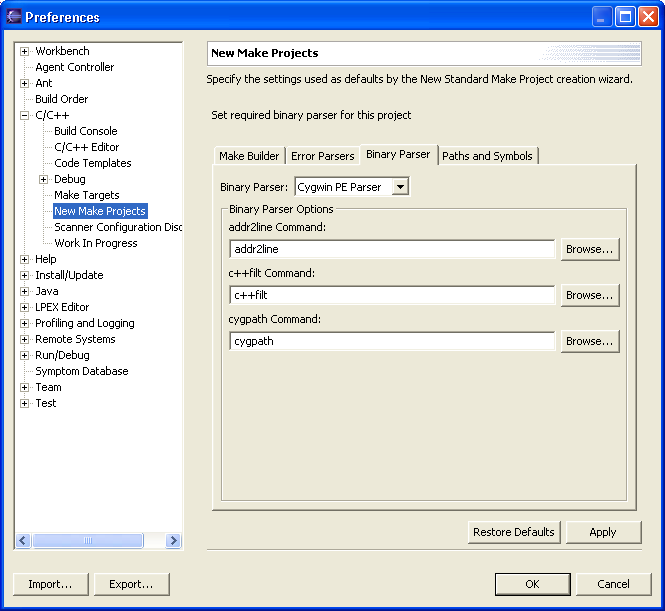
Task: Select the Team tree label
Action: 48,387
